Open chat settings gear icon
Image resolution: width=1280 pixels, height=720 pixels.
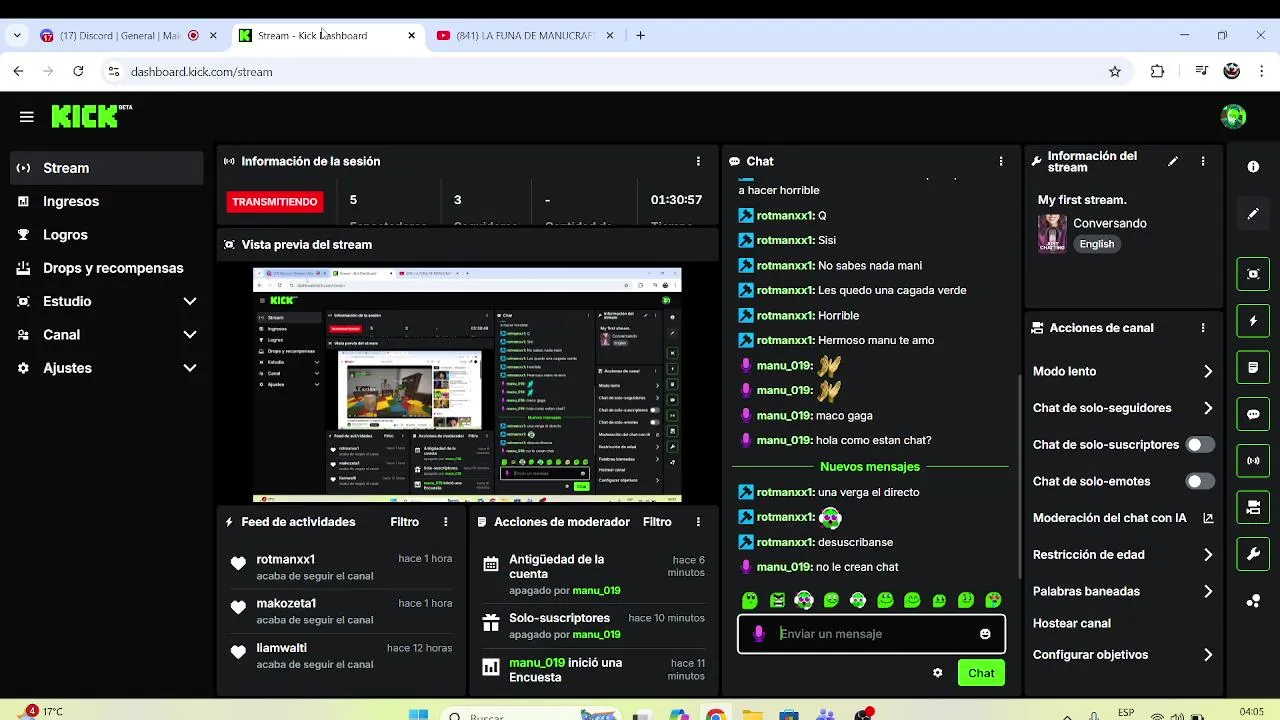tap(937, 673)
